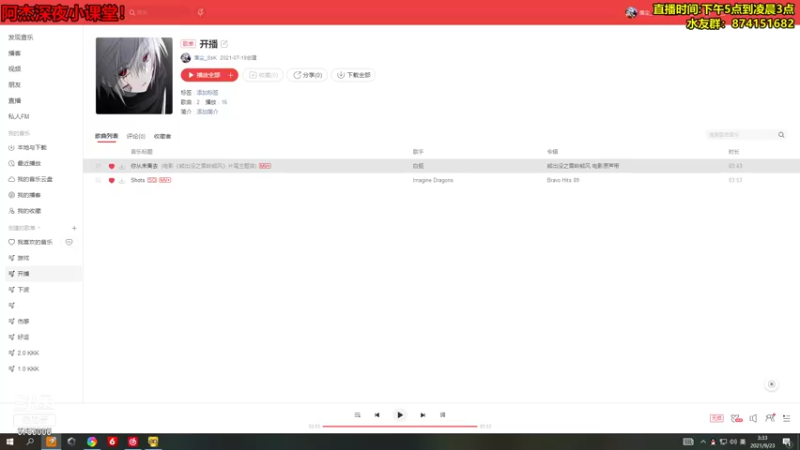
Task: Open the Windows Start menu
Action: [x=10, y=442]
